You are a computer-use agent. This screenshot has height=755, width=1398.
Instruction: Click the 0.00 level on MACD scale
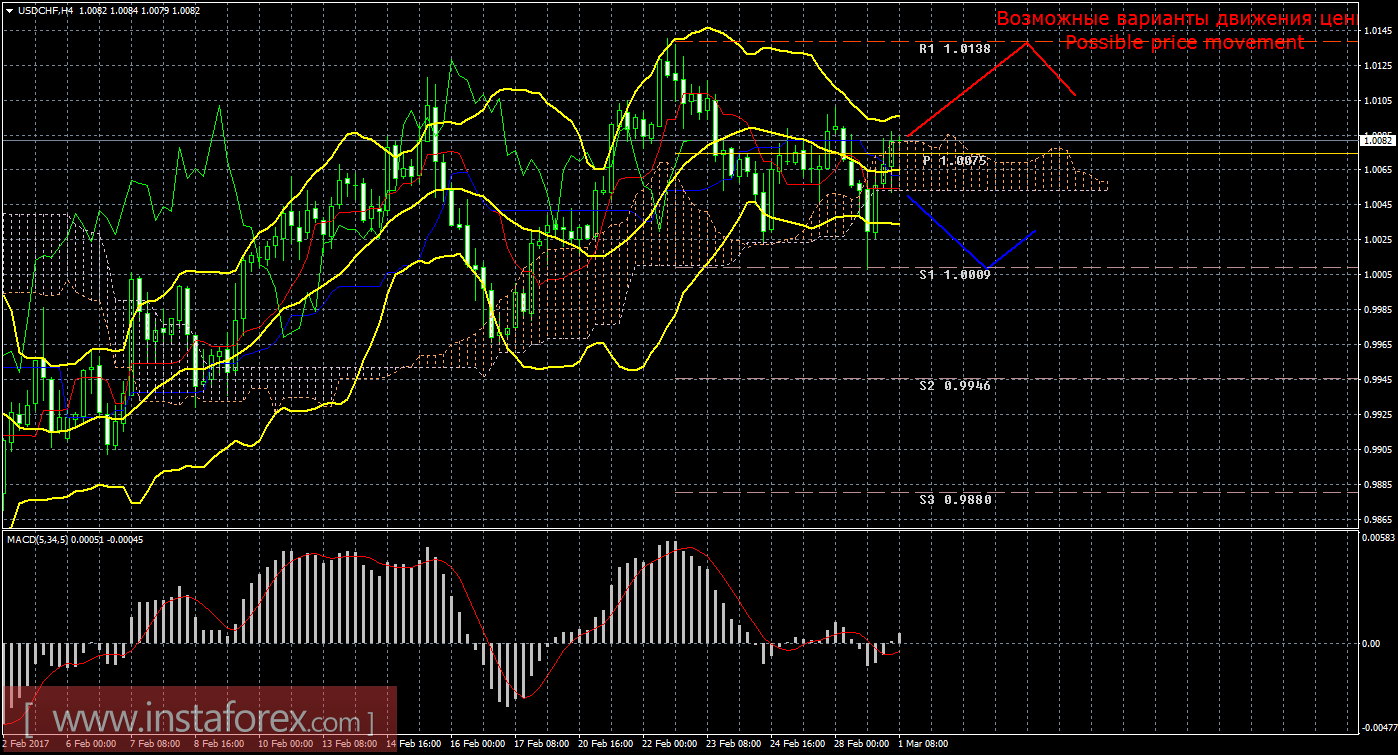[1371, 643]
